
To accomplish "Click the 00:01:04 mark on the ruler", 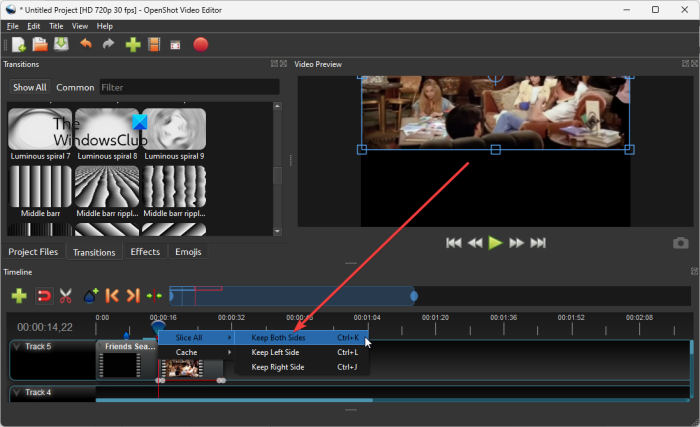I will pos(367,318).
